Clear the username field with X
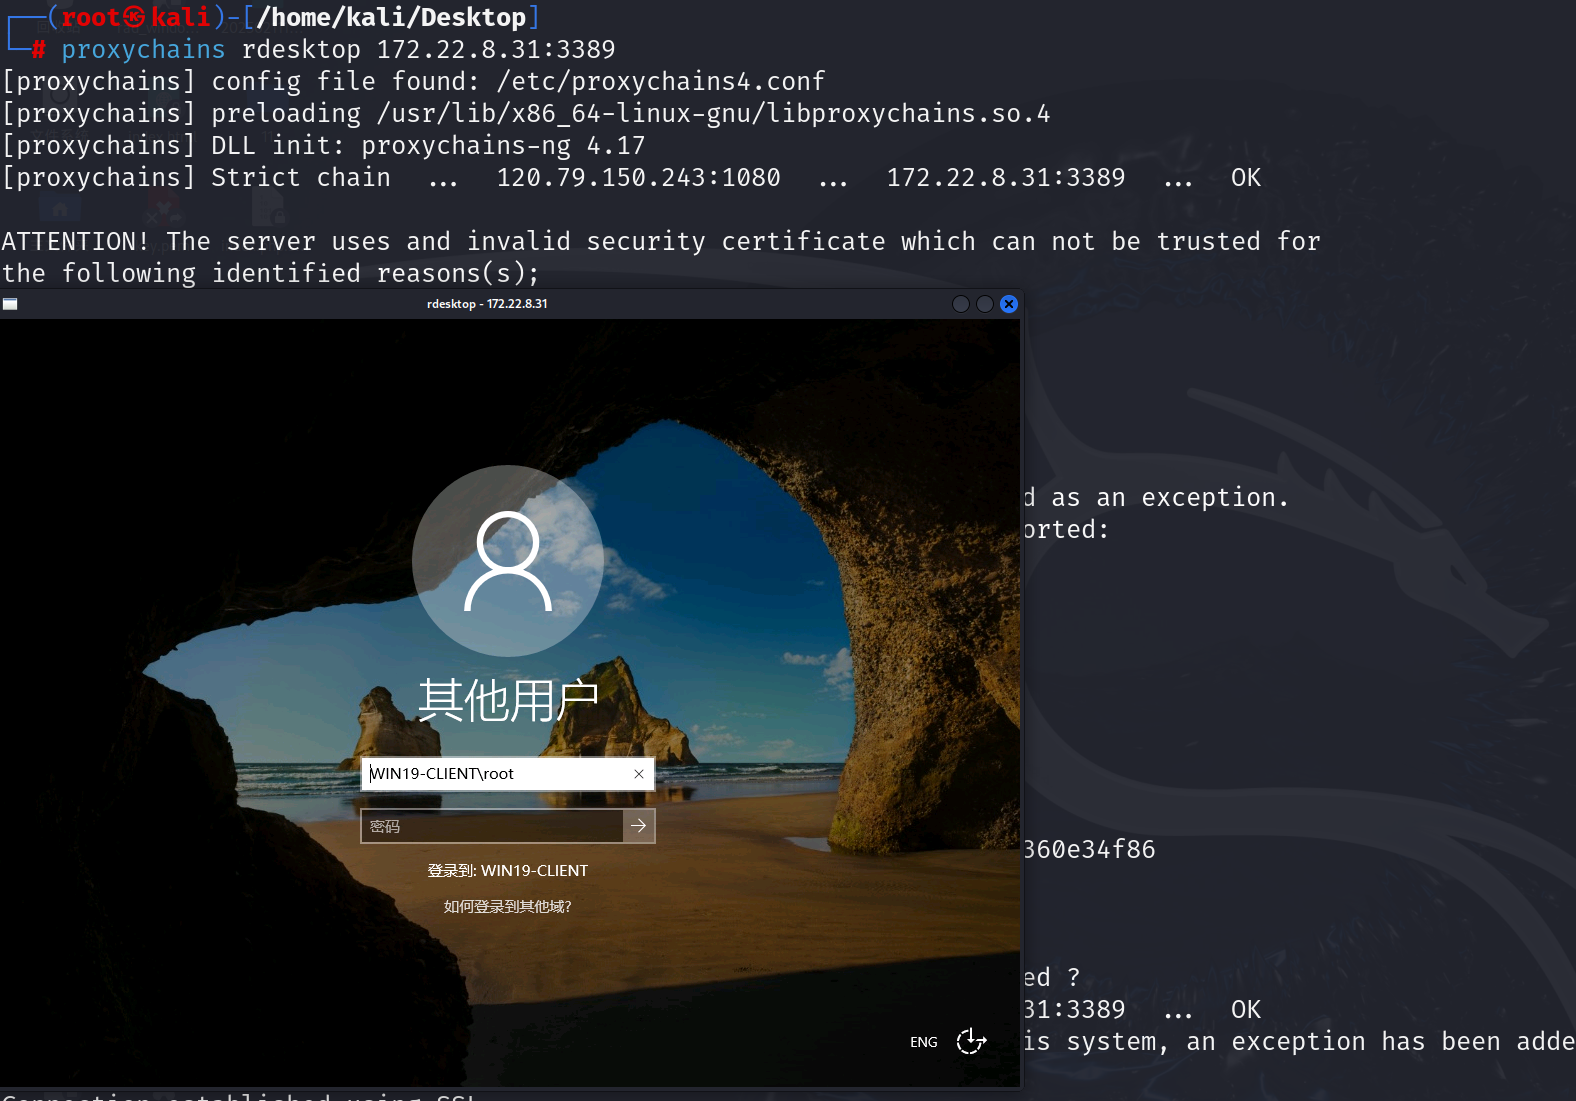 [639, 774]
